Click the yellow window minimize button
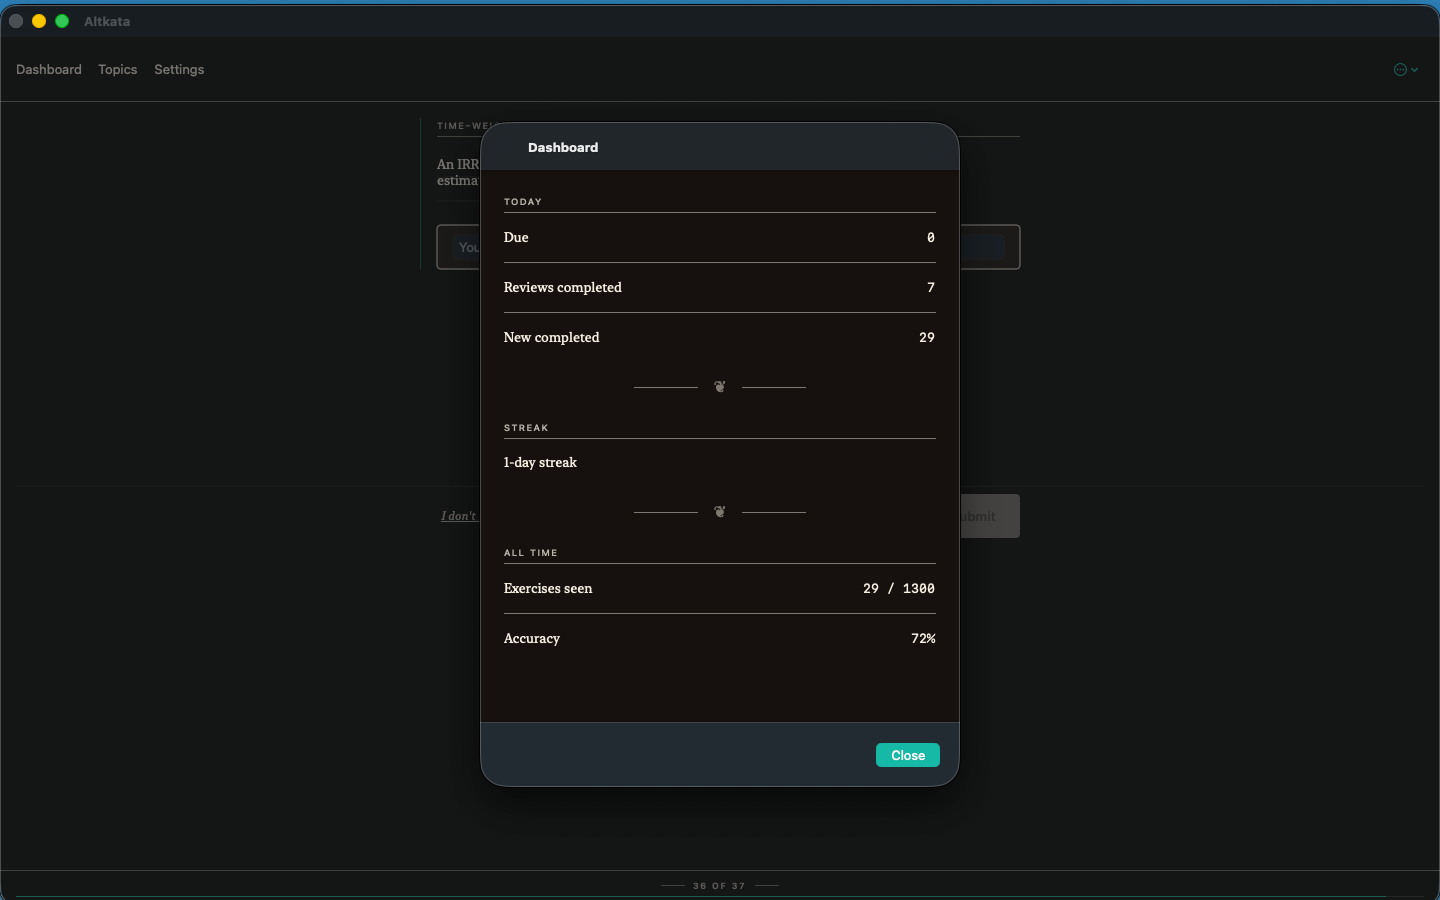Image resolution: width=1440 pixels, height=900 pixels. pyautogui.click(x=39, y=21)
